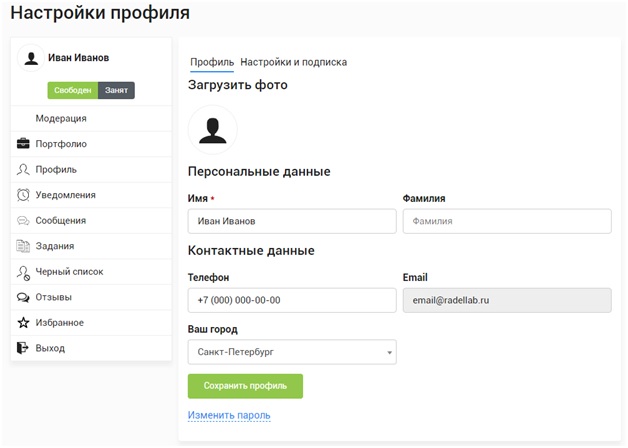Switch status to Занят

[x=116, y=90]
